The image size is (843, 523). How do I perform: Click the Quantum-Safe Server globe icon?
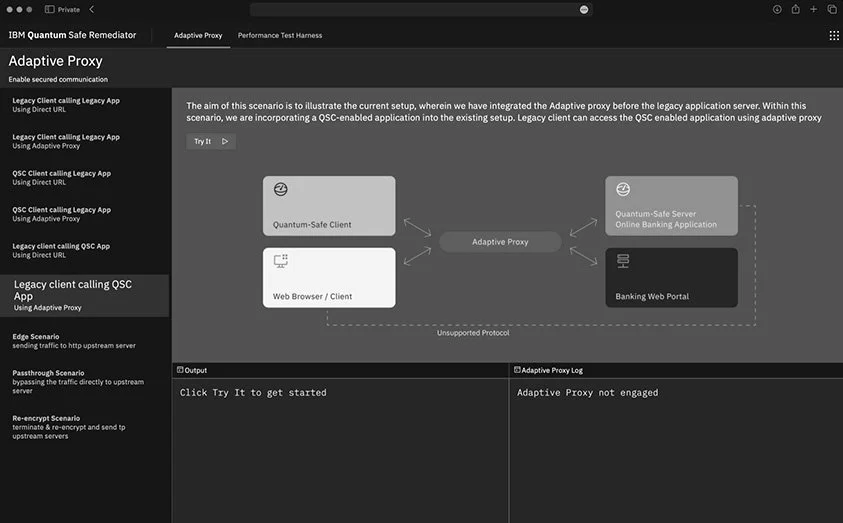[623, 189]
